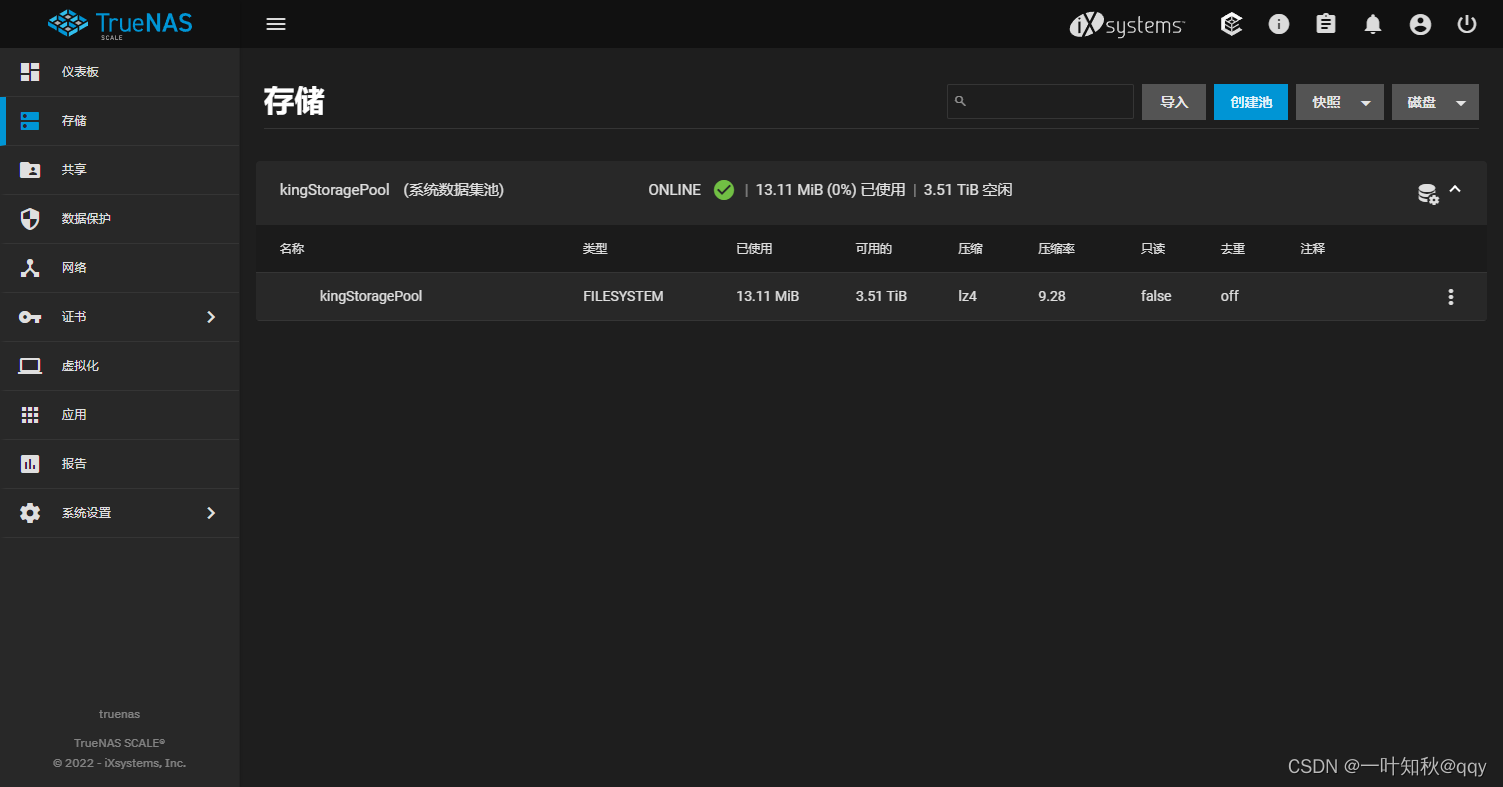Open 报告 in the sidebar
This screenshot has width=1503, height=787.
[x=120, y=464]
